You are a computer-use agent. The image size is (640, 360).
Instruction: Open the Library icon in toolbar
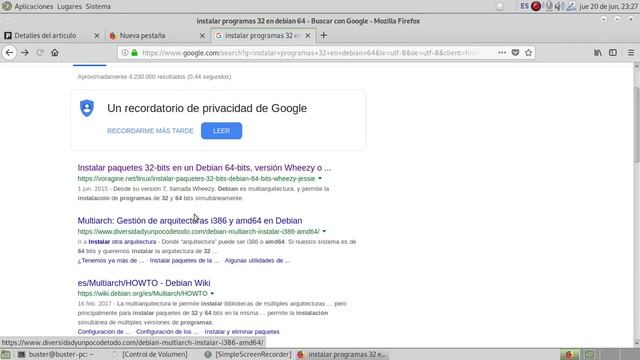pyautogui.click(x=598, y=53)
